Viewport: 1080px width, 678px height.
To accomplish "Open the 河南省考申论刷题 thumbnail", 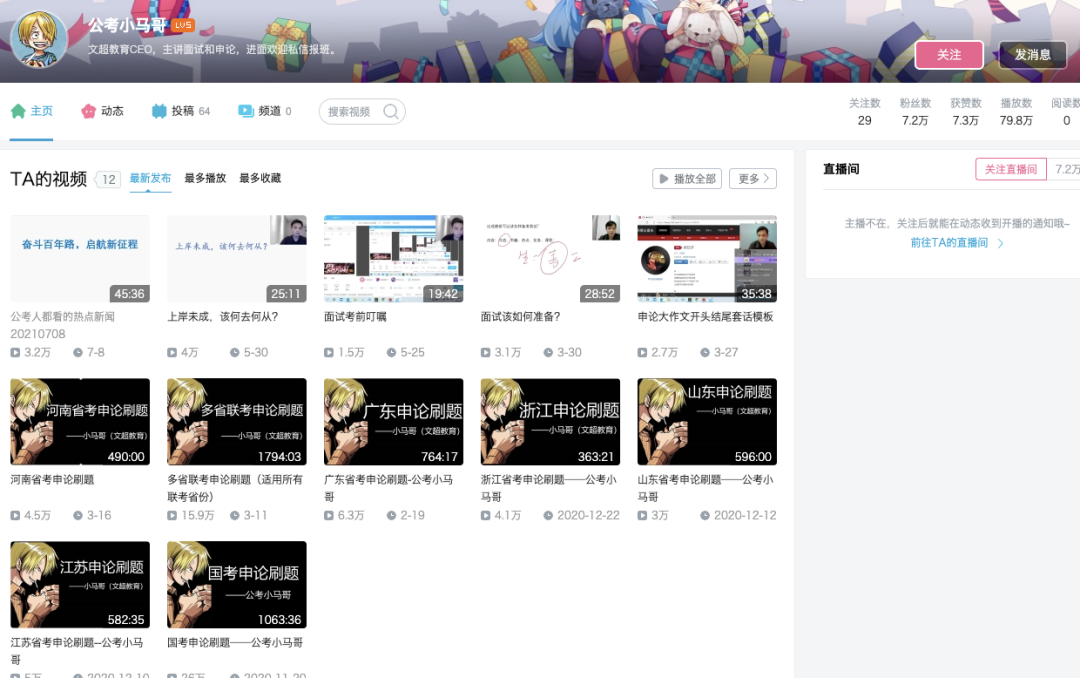I will 80,422.
